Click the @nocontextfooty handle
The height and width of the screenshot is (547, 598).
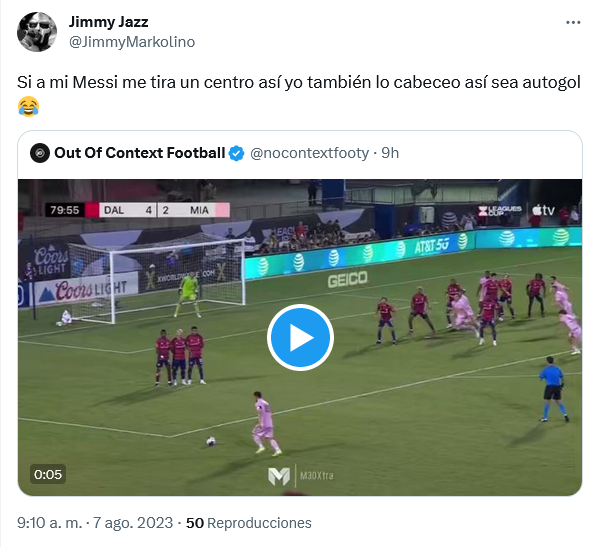pos(309,153)
